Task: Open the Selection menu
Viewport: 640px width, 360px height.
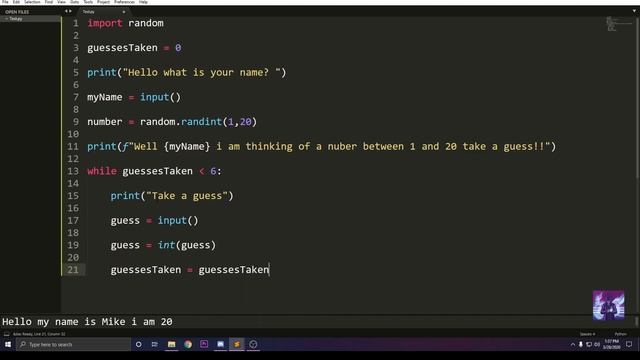Action: click(32, 2)
